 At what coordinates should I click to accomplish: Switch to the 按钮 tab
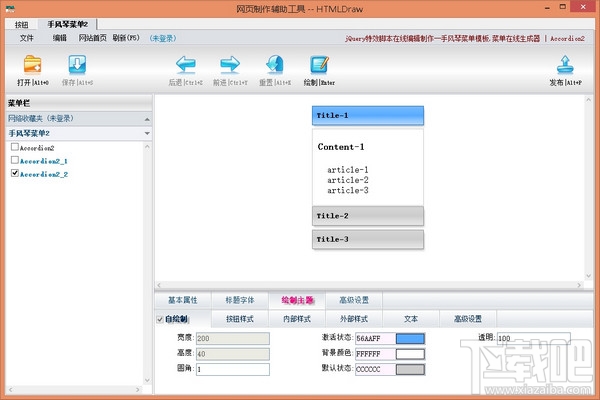21,24
